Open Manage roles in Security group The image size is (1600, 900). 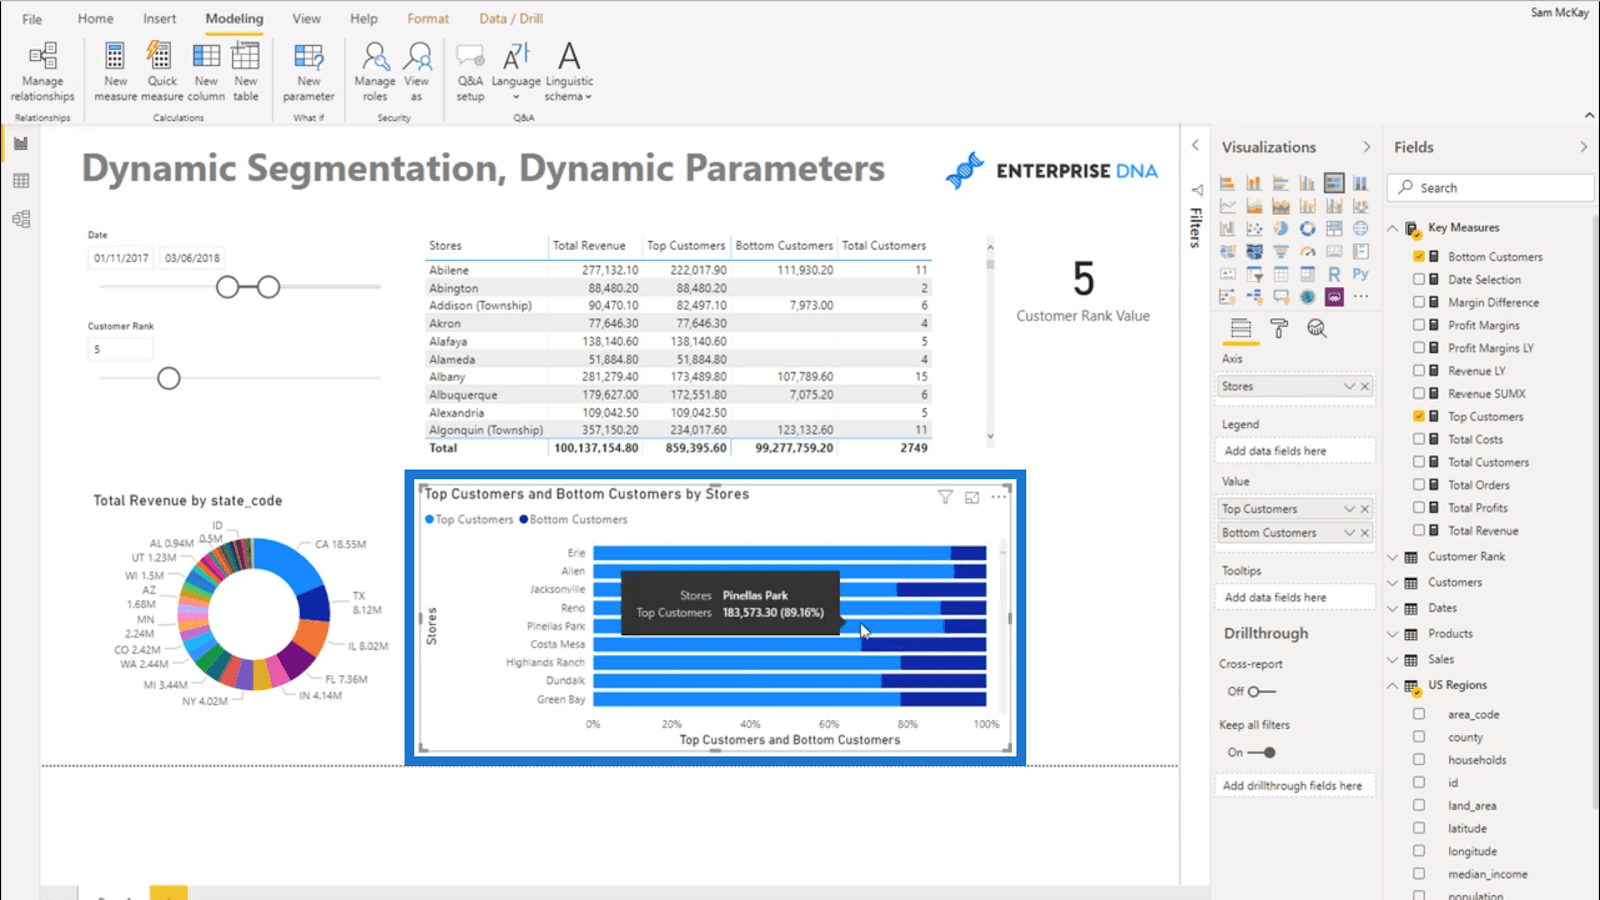coord(375,71)
